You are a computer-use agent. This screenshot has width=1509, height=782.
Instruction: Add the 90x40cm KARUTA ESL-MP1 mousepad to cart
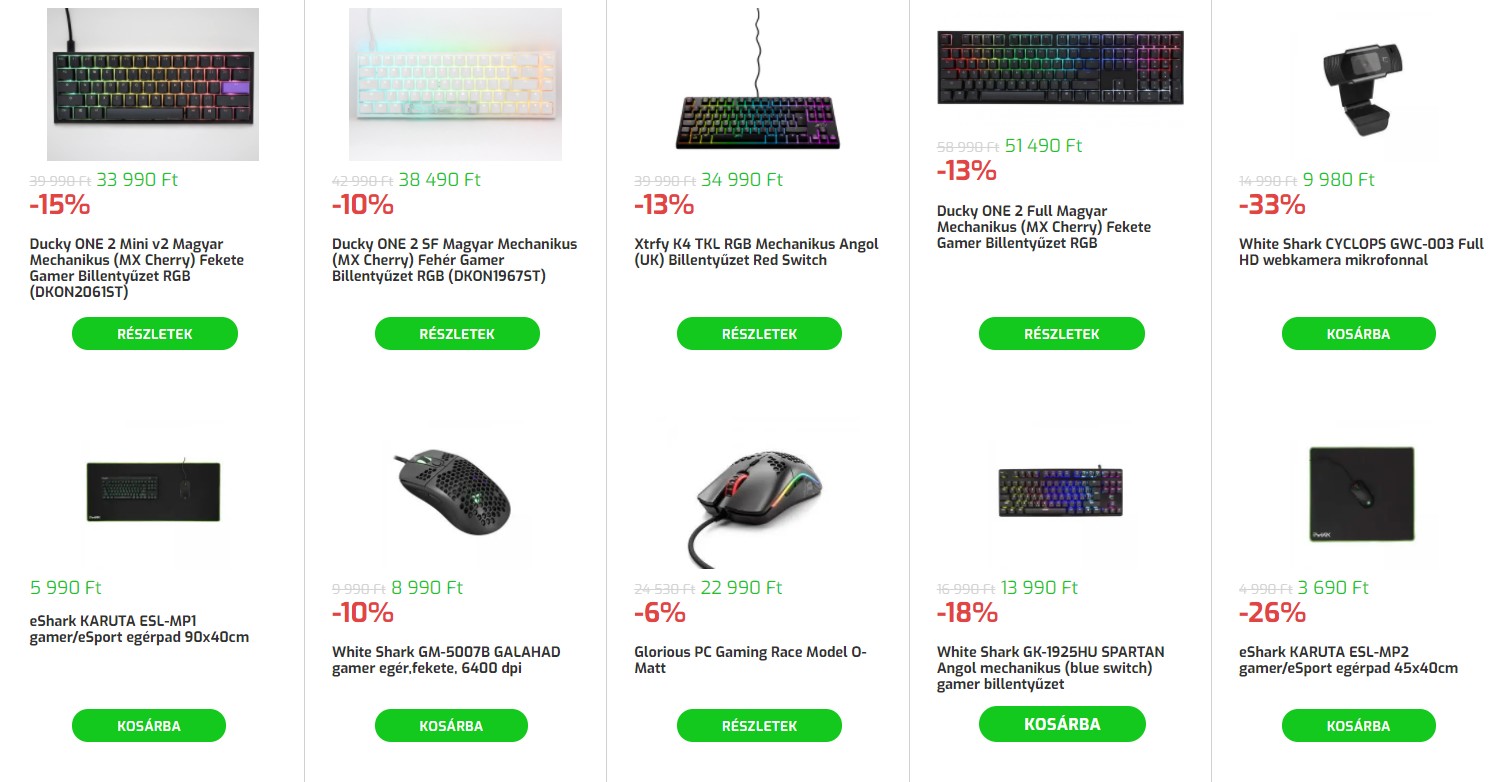click(x=149, y=726)
